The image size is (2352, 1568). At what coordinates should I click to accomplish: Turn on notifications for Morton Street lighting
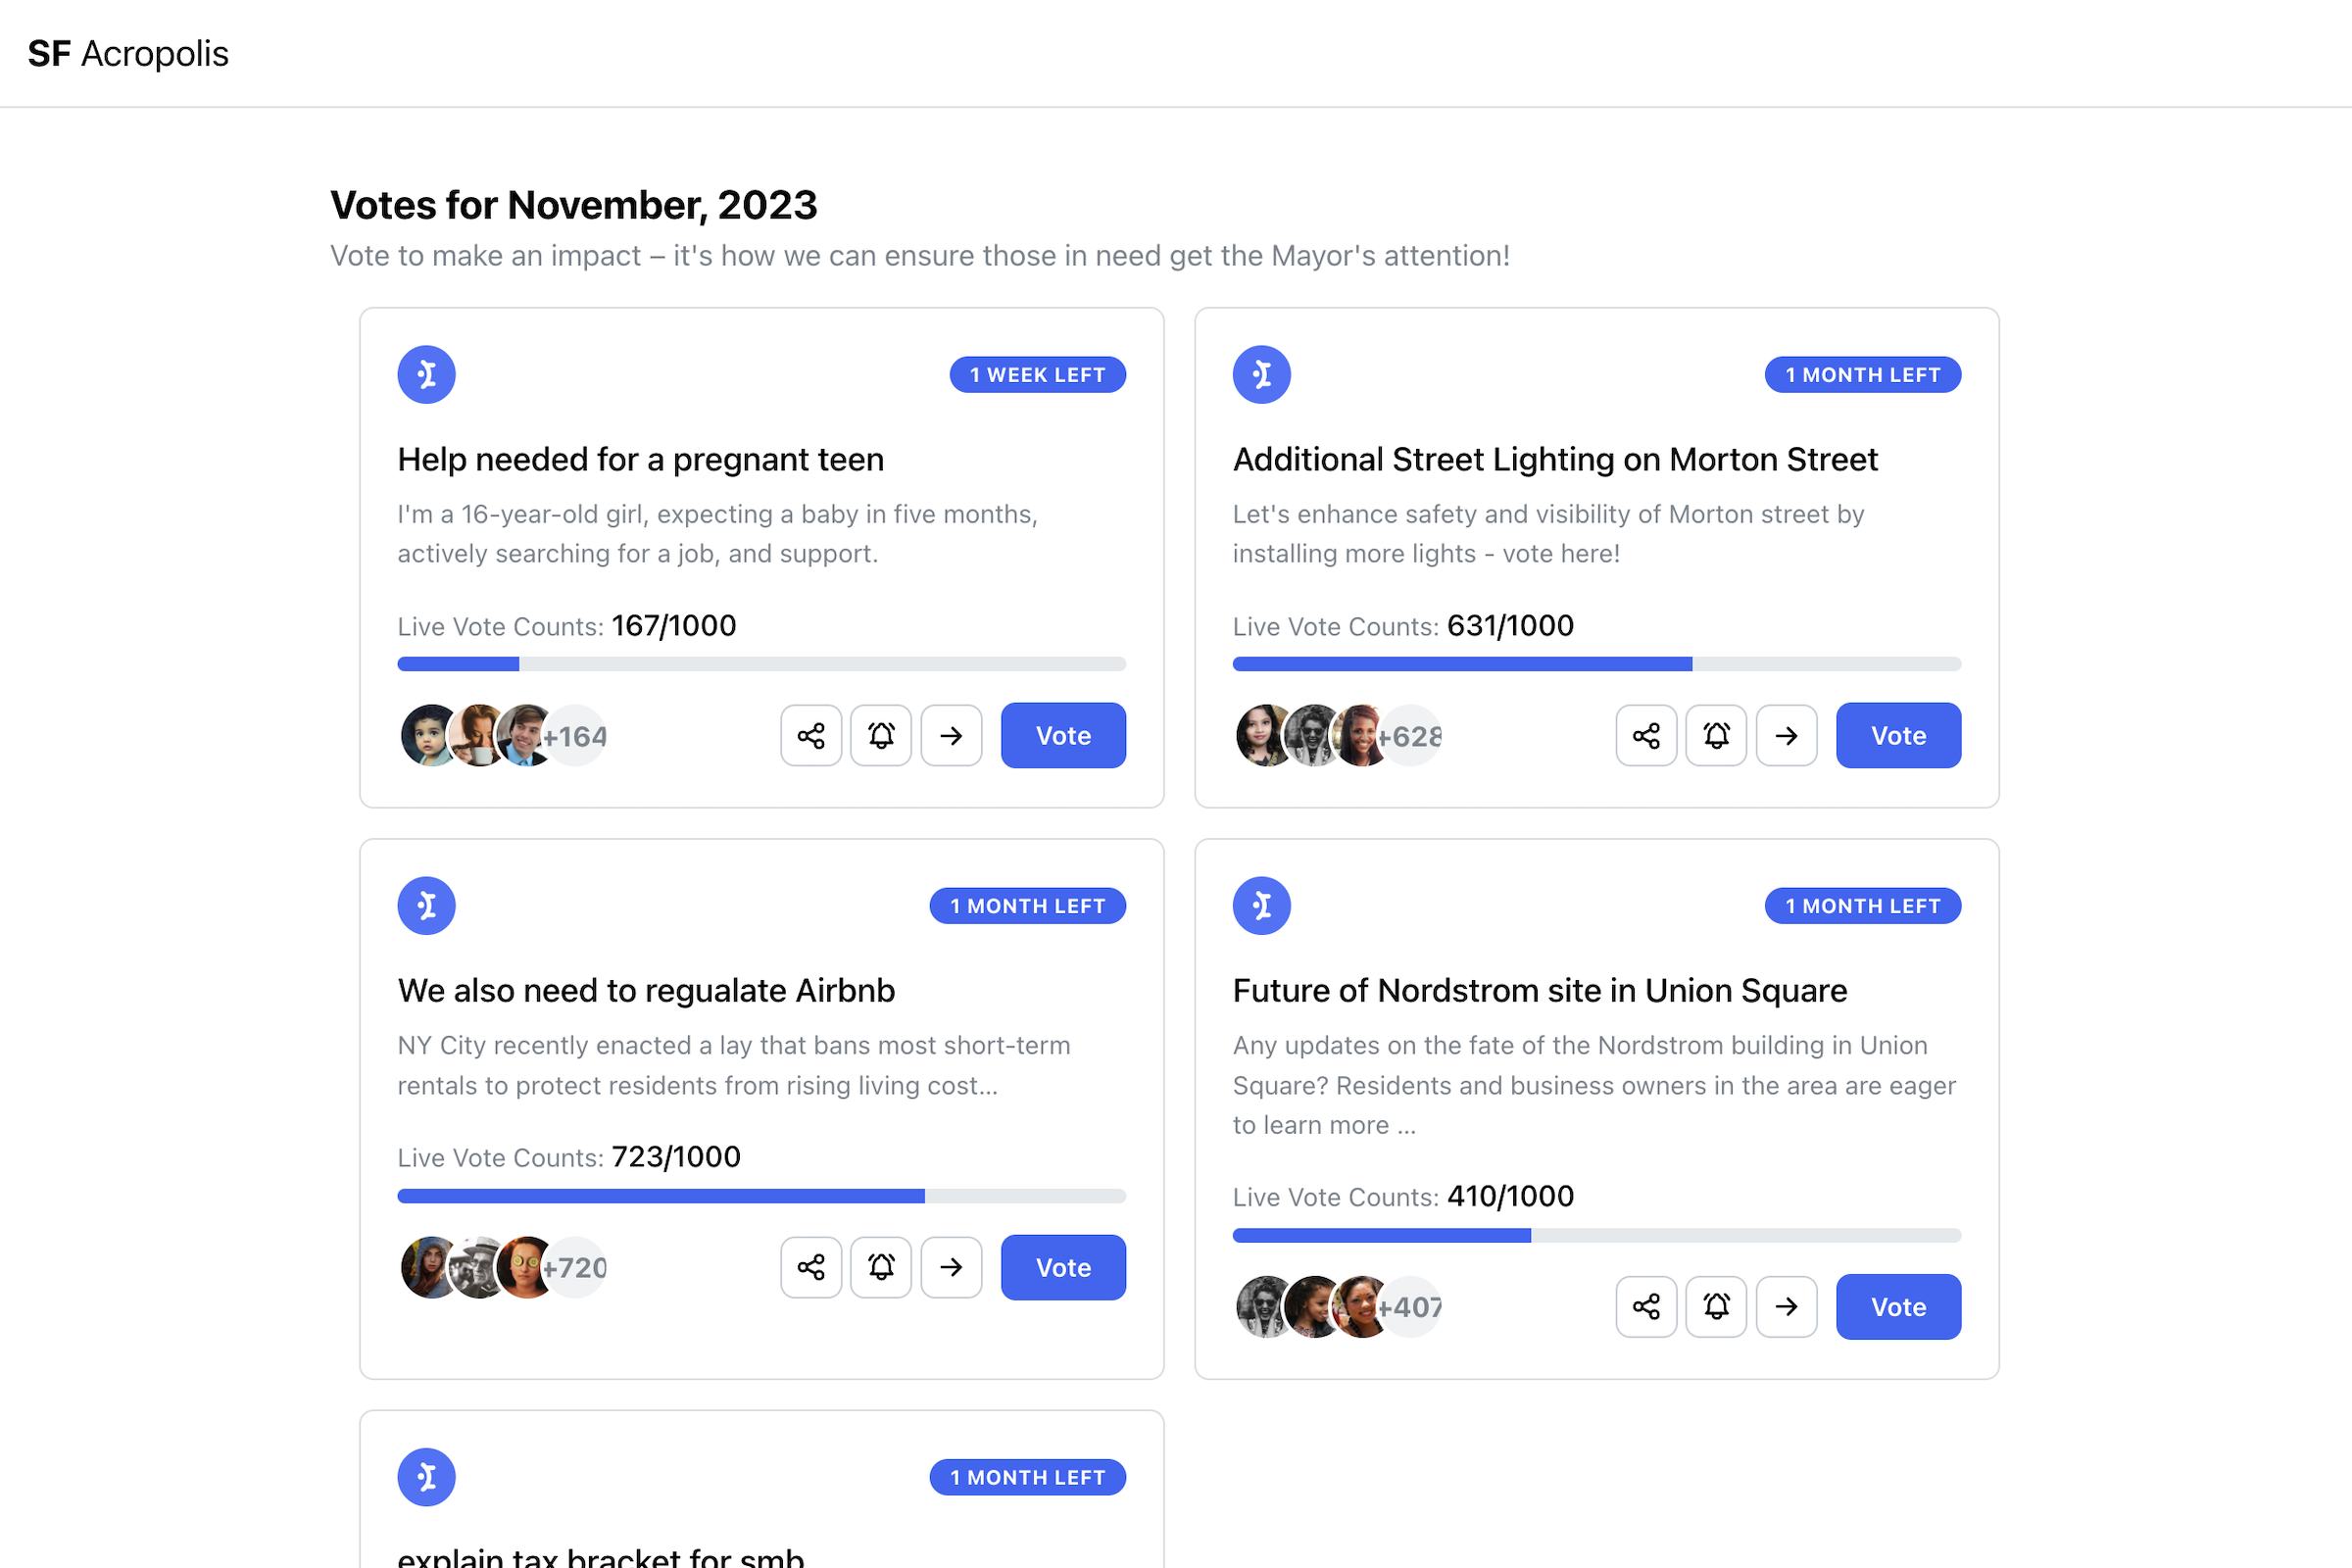(1716, 736)
